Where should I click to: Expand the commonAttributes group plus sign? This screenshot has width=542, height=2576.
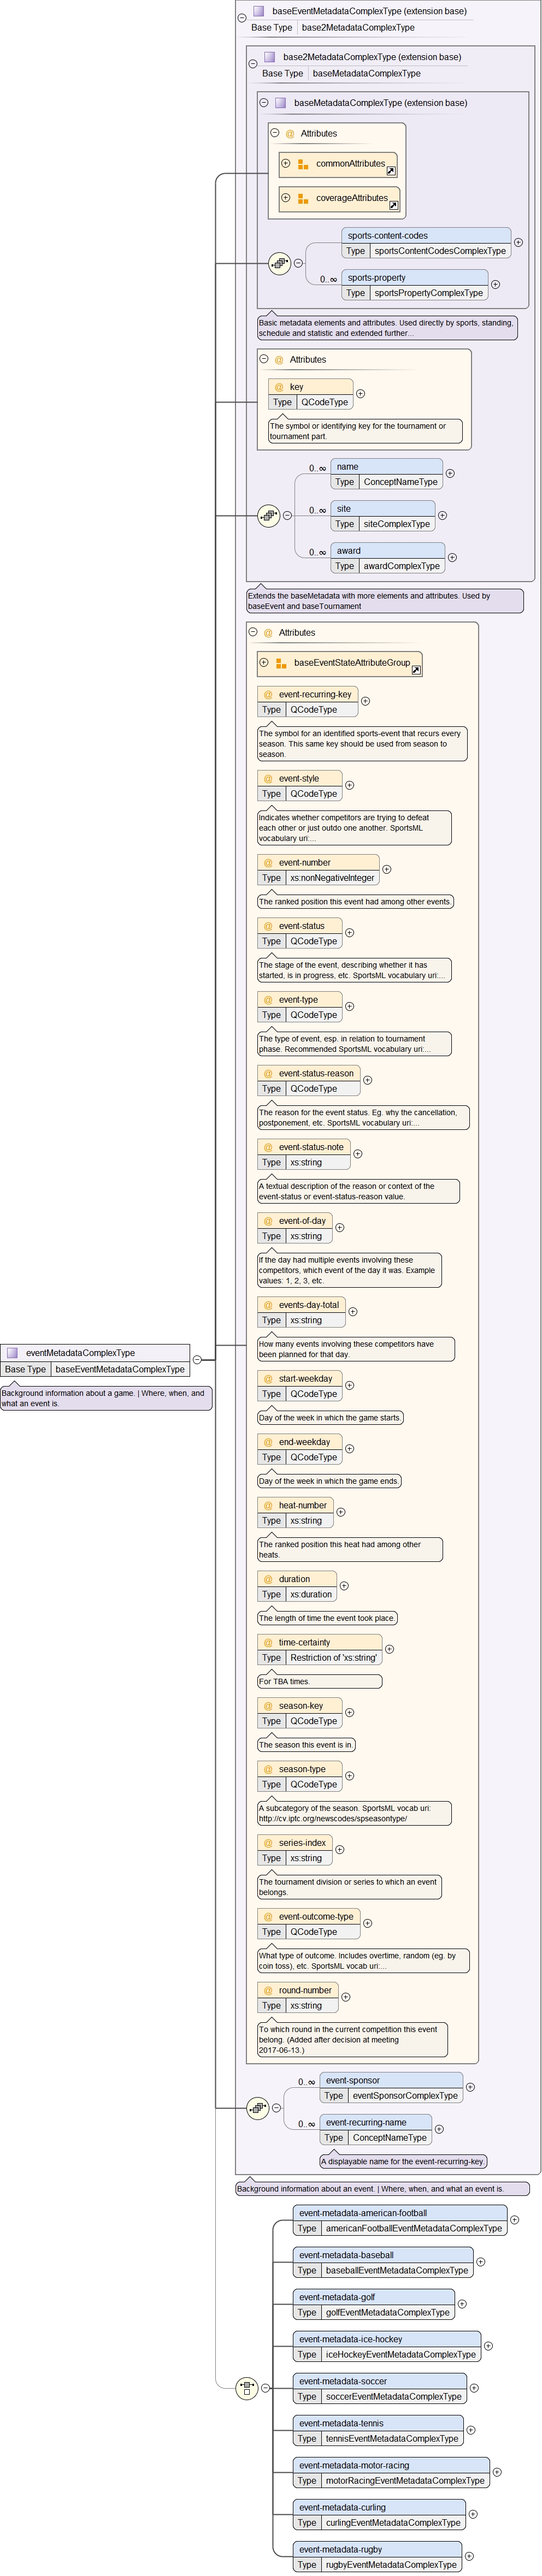click(x=286, y=163)
